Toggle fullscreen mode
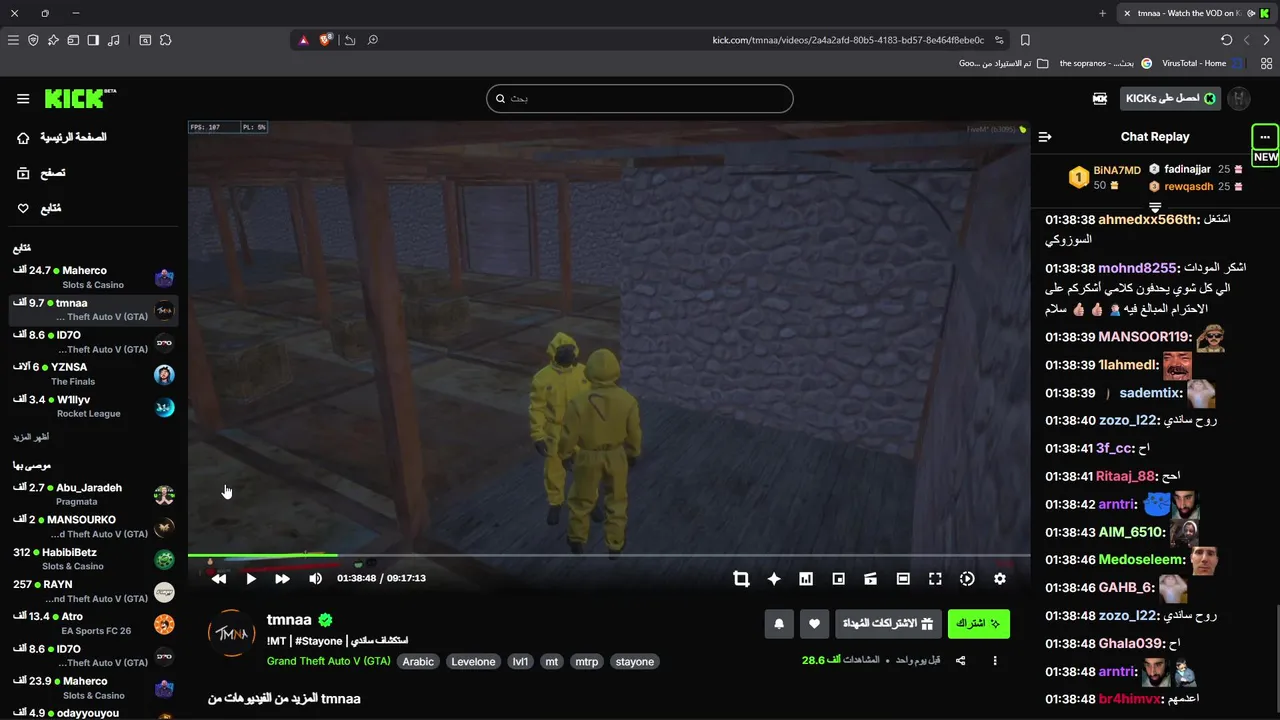Image resolution: width=1280 pixels, height=720 pixels. 935,579
